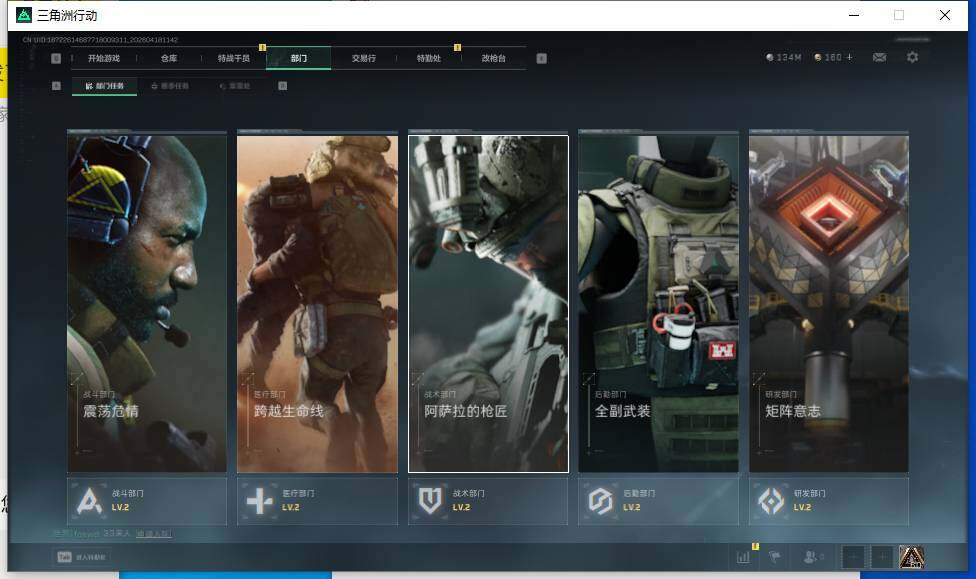976x579 pixels.
Task: Click the left key icon before 部门任务
Action: click(x=56, y=86)
